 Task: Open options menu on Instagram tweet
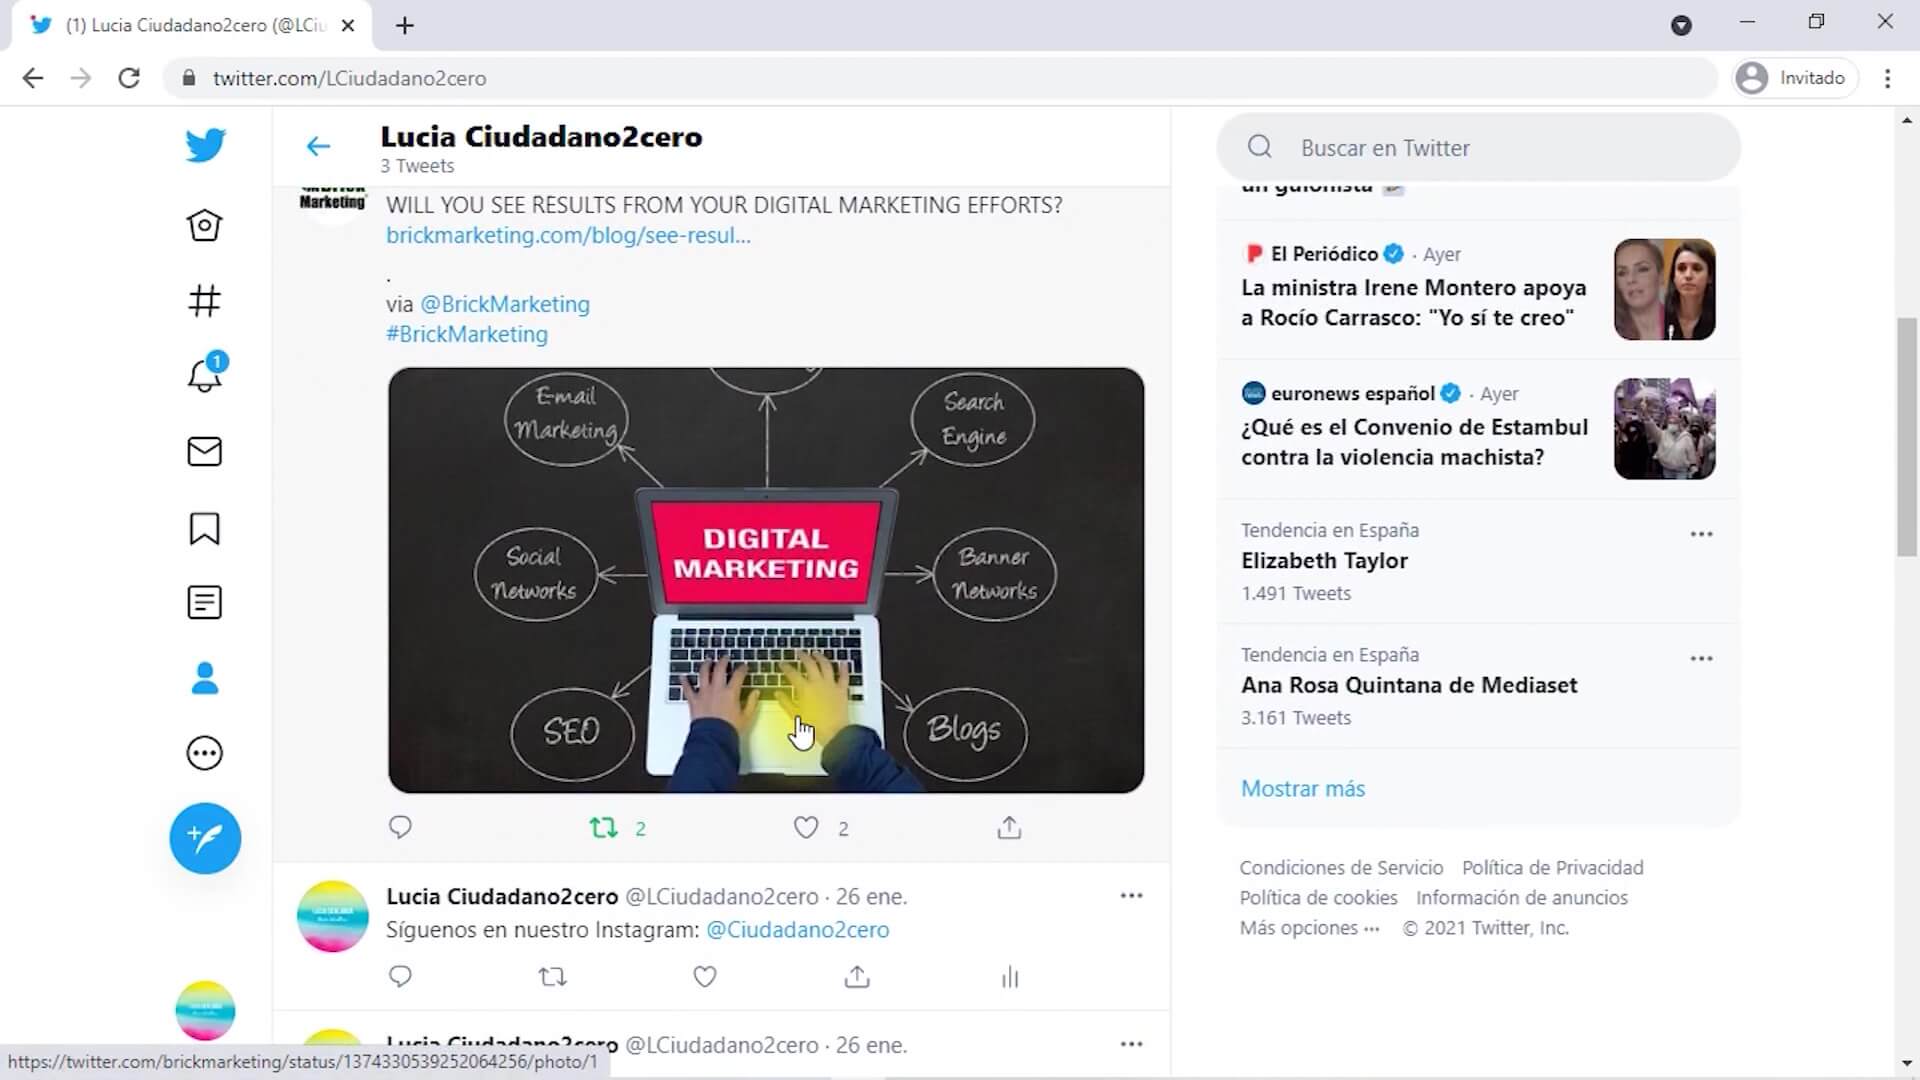(x=1131, y=896)
